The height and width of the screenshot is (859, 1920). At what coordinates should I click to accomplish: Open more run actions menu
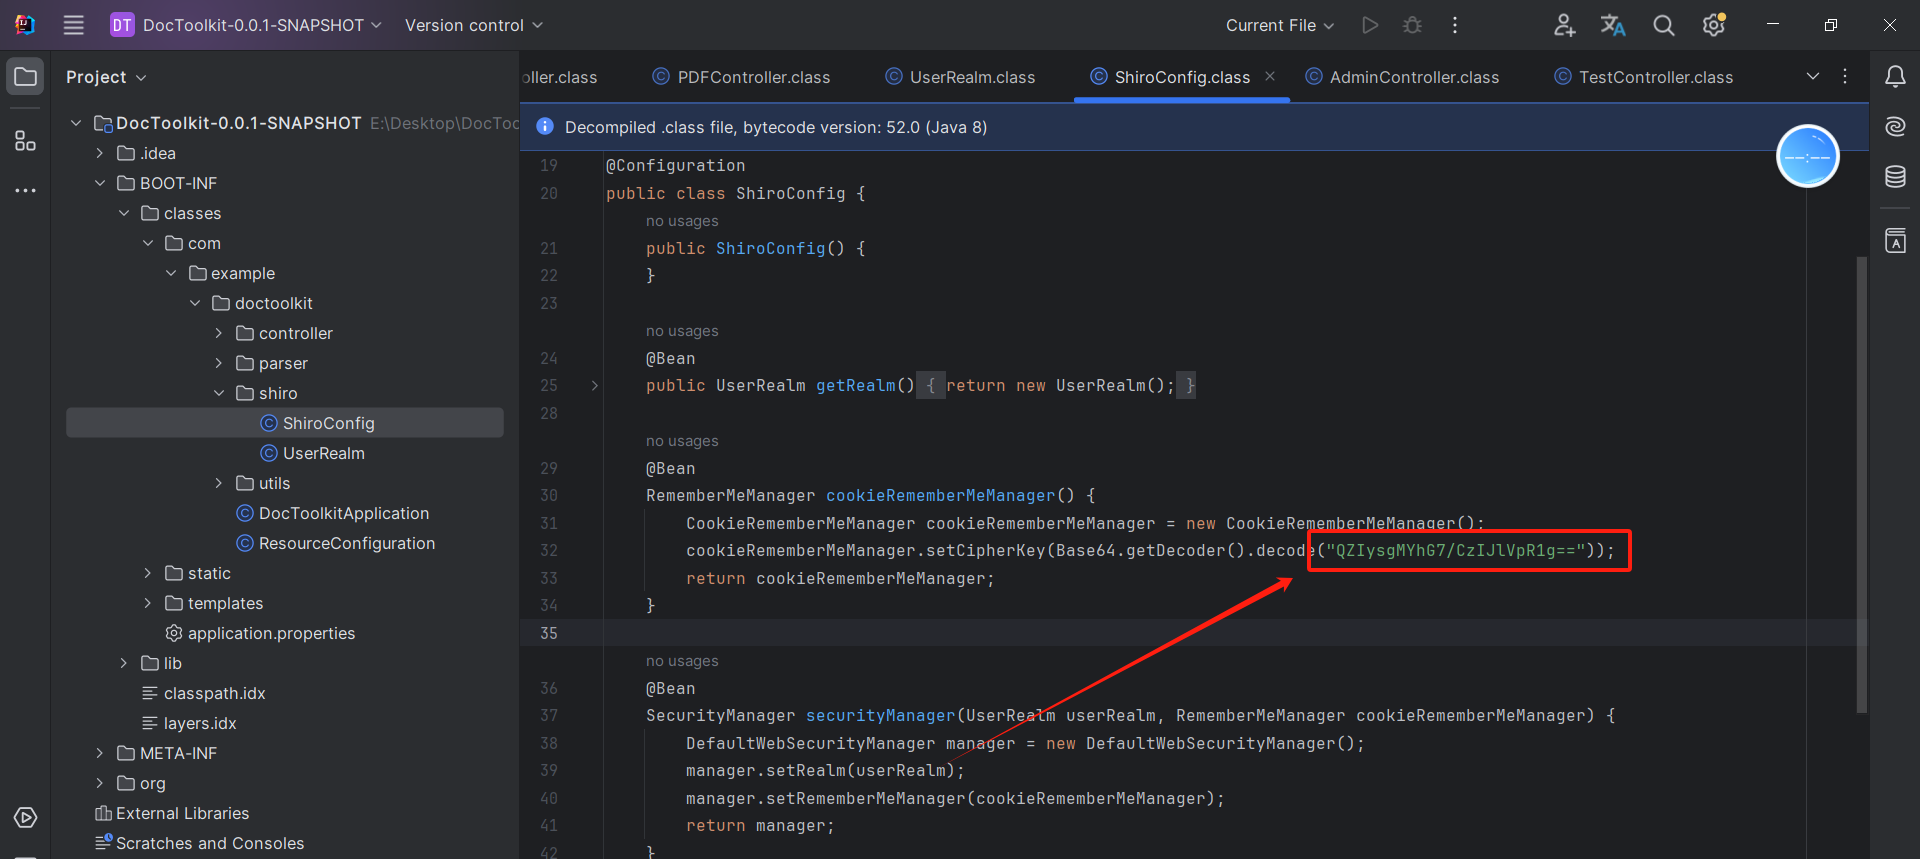click(1455, 25)
